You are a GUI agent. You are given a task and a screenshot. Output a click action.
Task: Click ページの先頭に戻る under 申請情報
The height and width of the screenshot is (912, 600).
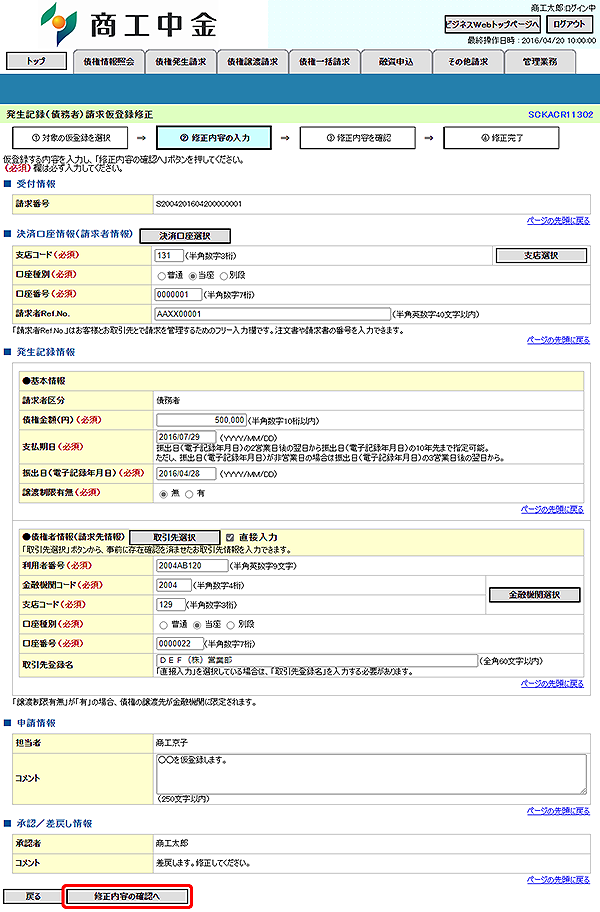[x=558, y=810]
